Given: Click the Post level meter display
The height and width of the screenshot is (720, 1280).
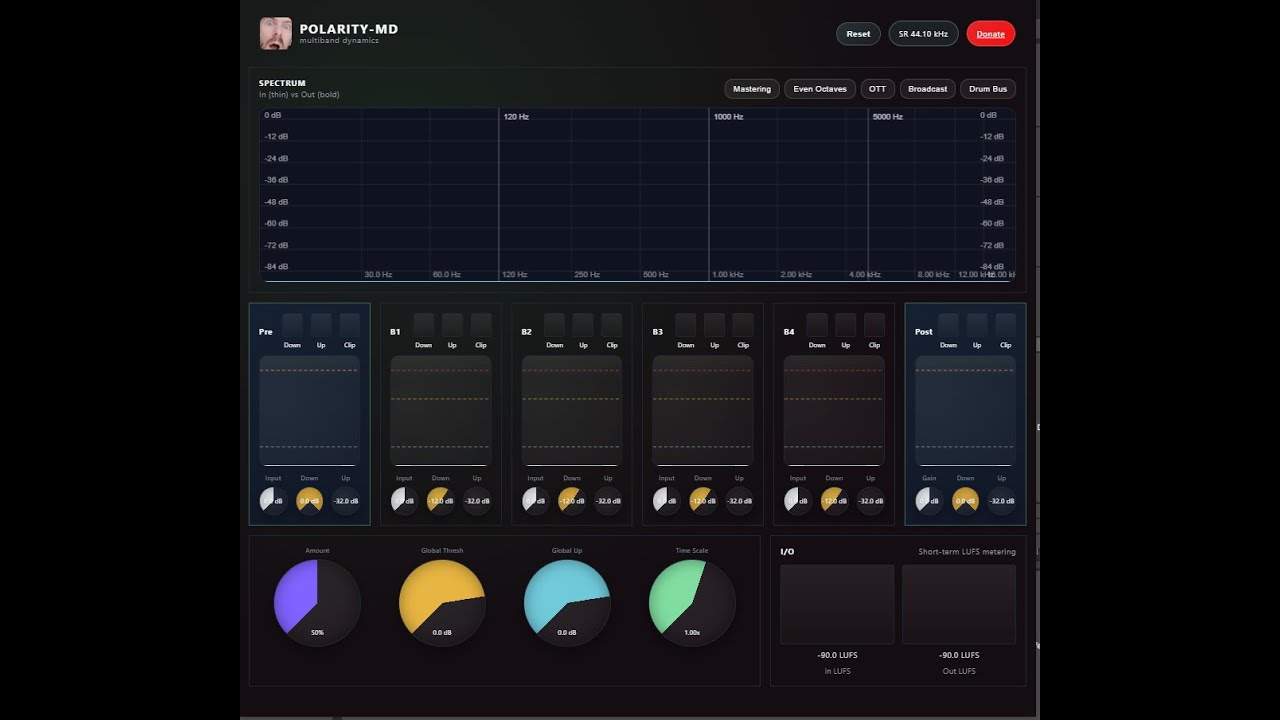Looking at the screenshot, I should tap(965, 411).
